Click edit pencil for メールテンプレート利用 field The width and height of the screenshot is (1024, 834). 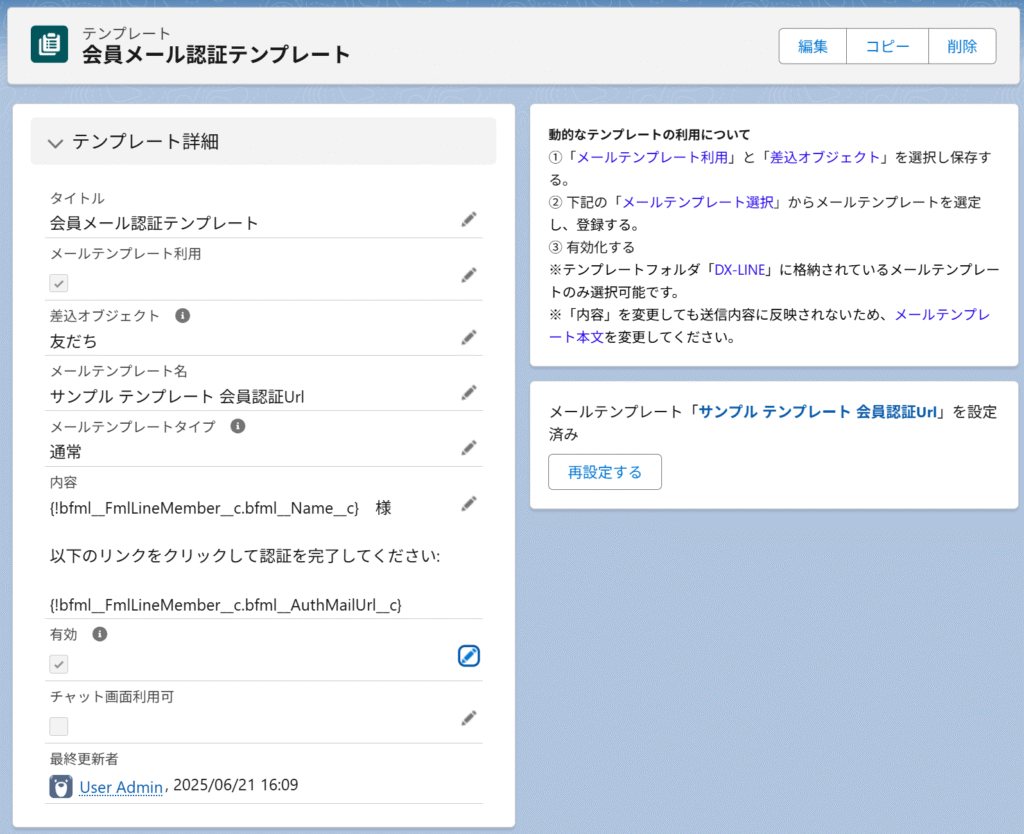[469, 275]
